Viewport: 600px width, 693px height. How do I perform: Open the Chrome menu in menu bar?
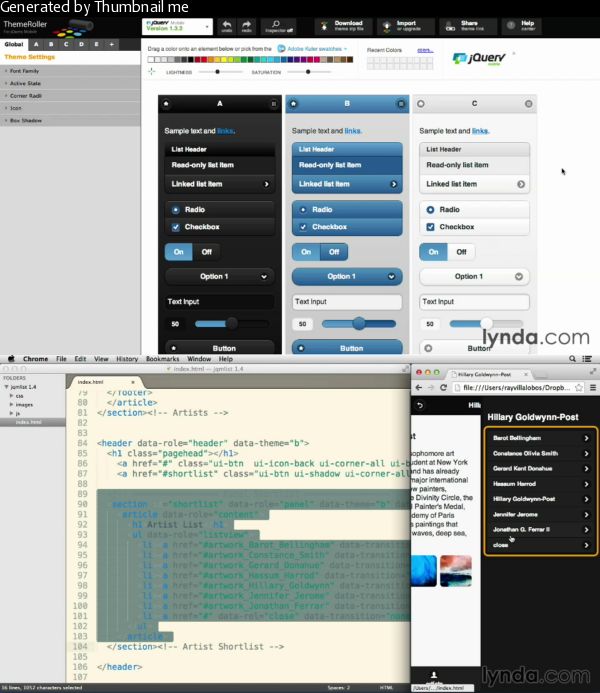tap(35, 359)
